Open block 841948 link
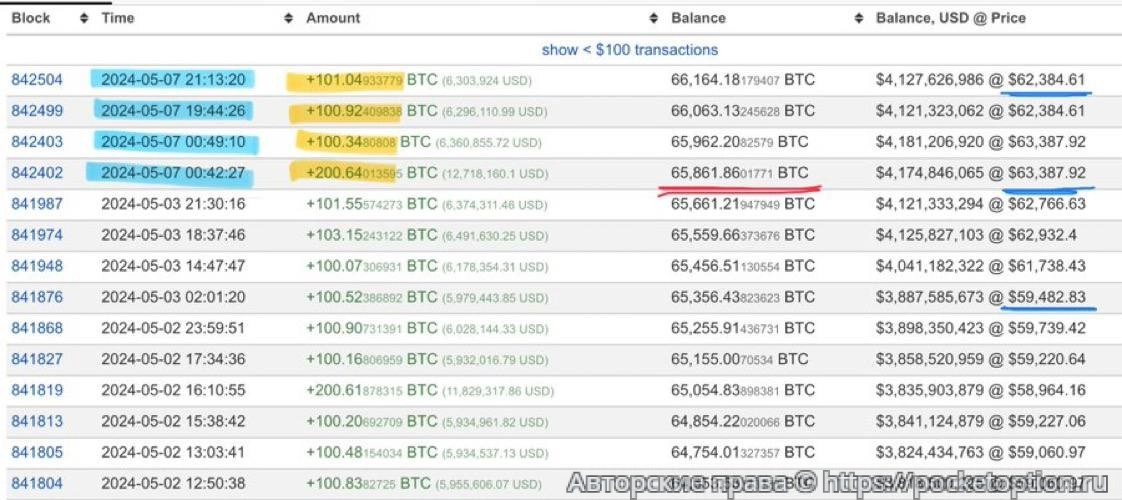 pyautogui.click(x=37, y=266)
